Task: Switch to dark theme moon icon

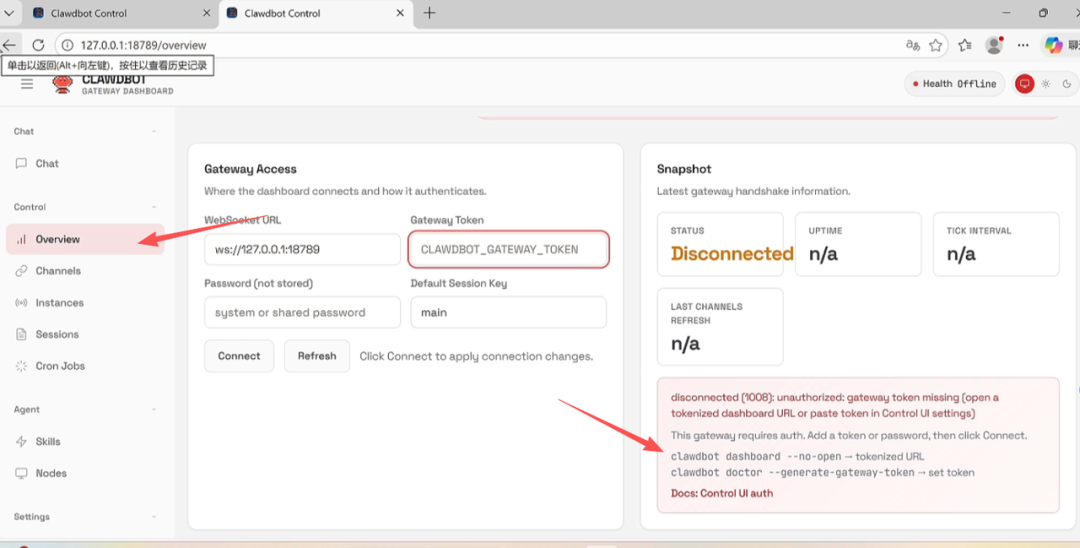Action: click(x=1066, y=84)
